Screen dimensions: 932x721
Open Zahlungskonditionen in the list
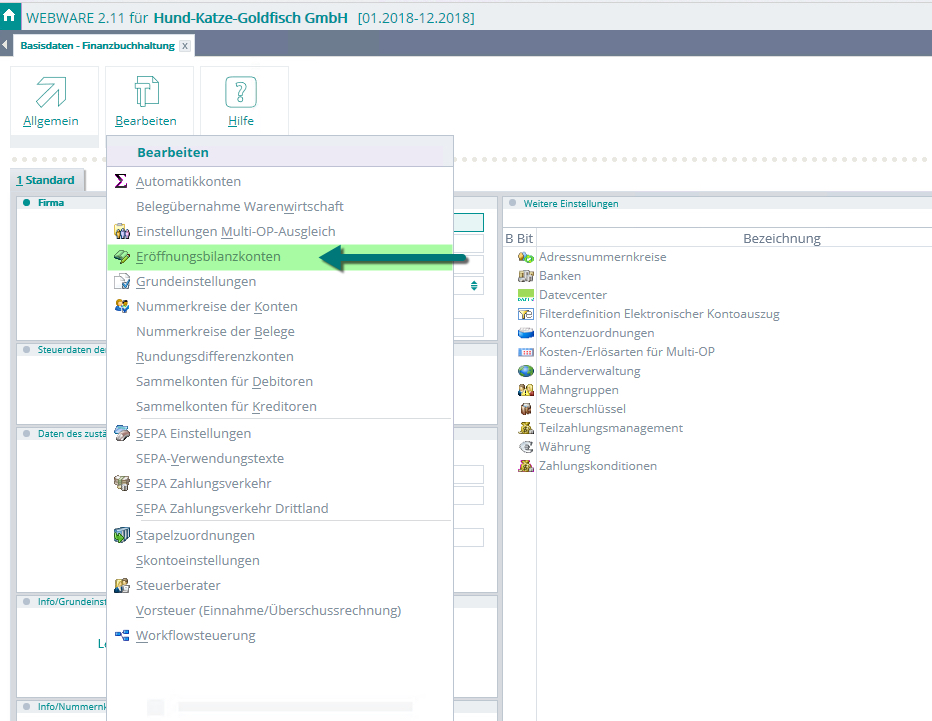[x=597, y=466]
